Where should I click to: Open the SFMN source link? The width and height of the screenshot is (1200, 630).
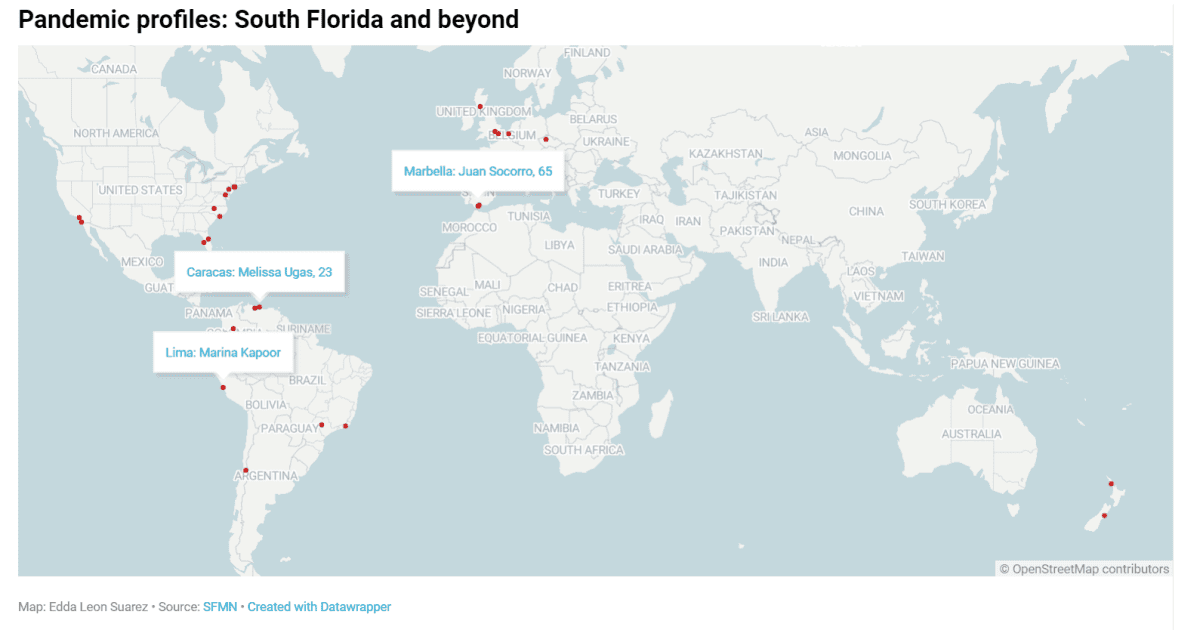tap(220, 606)
